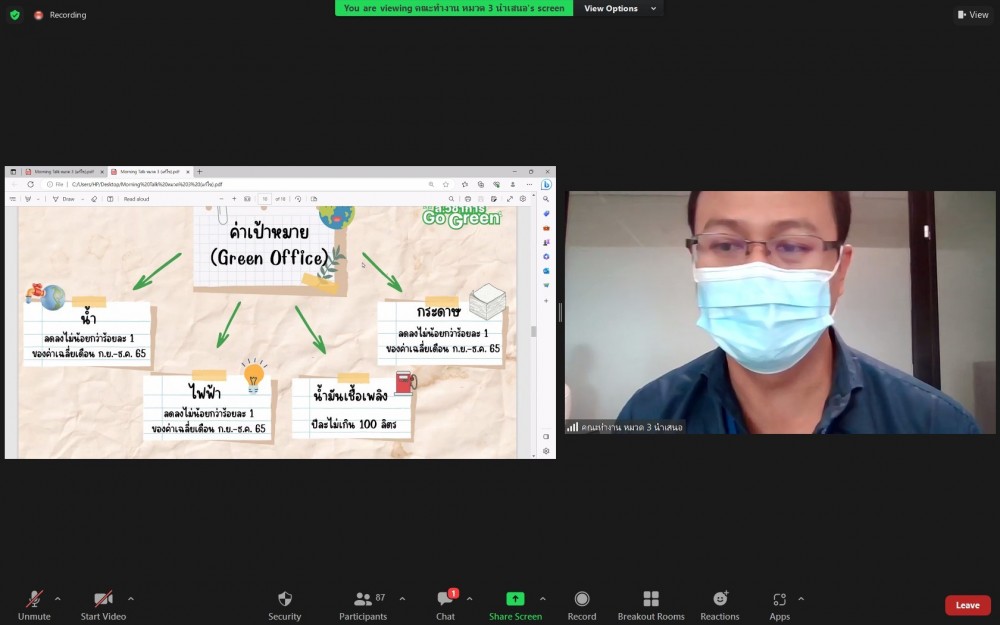This screenshot has height=625, width=1000.
Task: Start recording with Record button
Action: 582,605
